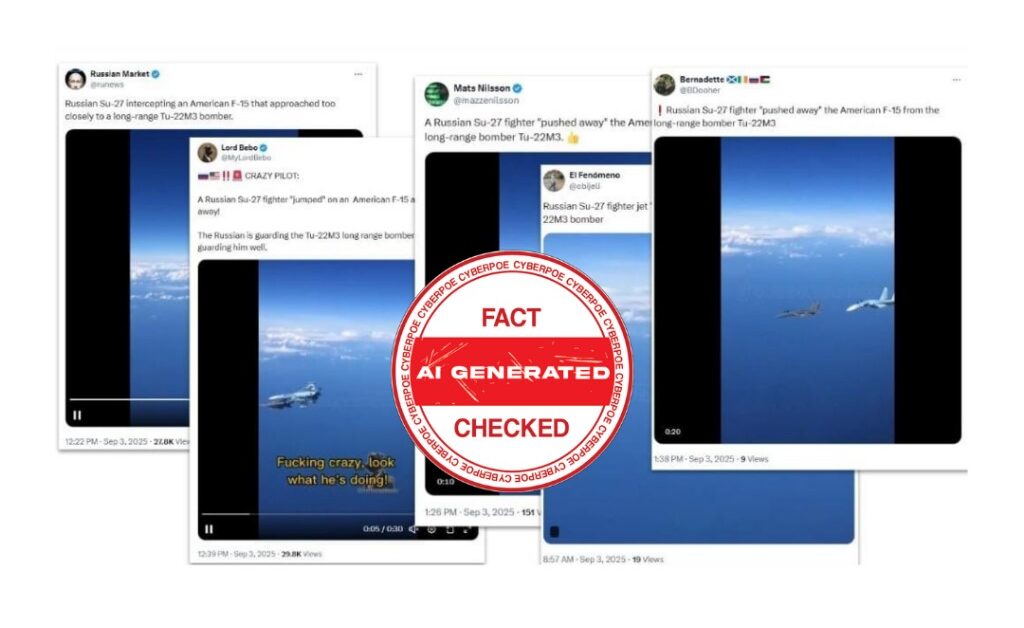Screen dimensions: 1024x628
Task: Open the @MyLordBebo handle link
Action: tap(246, 158)
